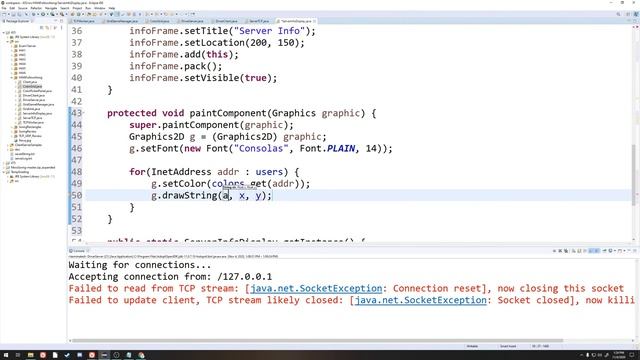Image resolution: width=640 pixels, height=360 pixels.
Task: Switch to the GridGameManager.java editor tab
Action: pyautogui.click(x=122, y=21)
